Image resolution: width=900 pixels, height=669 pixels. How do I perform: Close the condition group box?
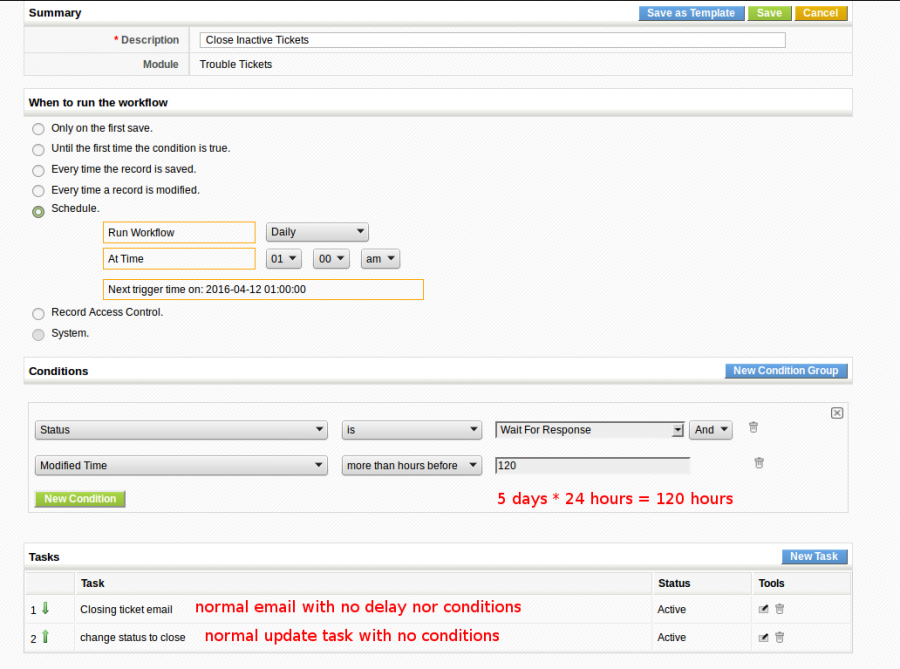click(x=837, y=413)
